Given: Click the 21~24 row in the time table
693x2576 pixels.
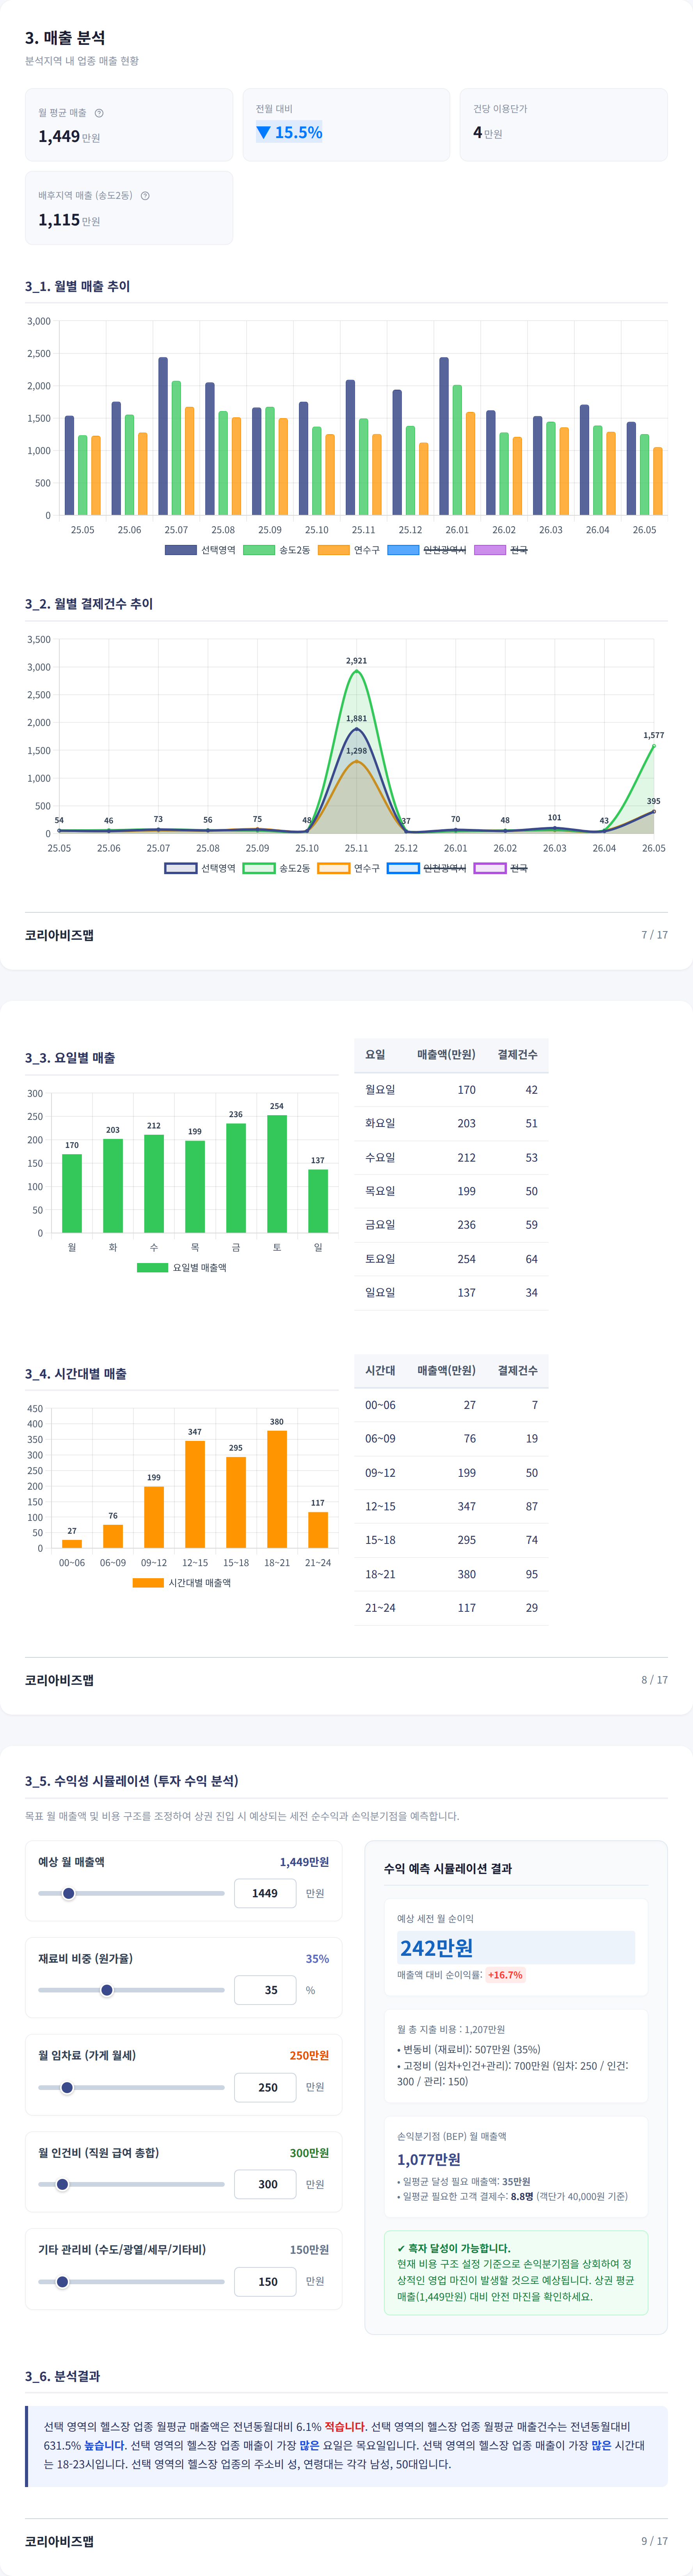Looking at the screenshot, I should coord(451,1608).
